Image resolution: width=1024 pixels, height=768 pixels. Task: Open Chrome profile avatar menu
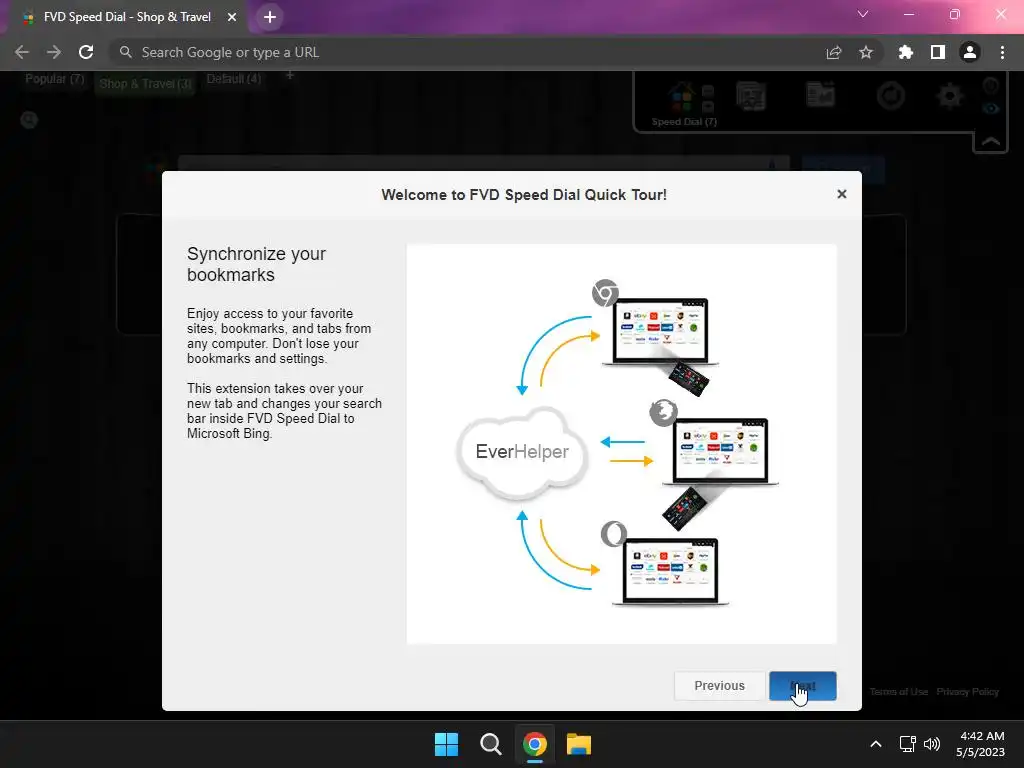[x=970, y=52]
